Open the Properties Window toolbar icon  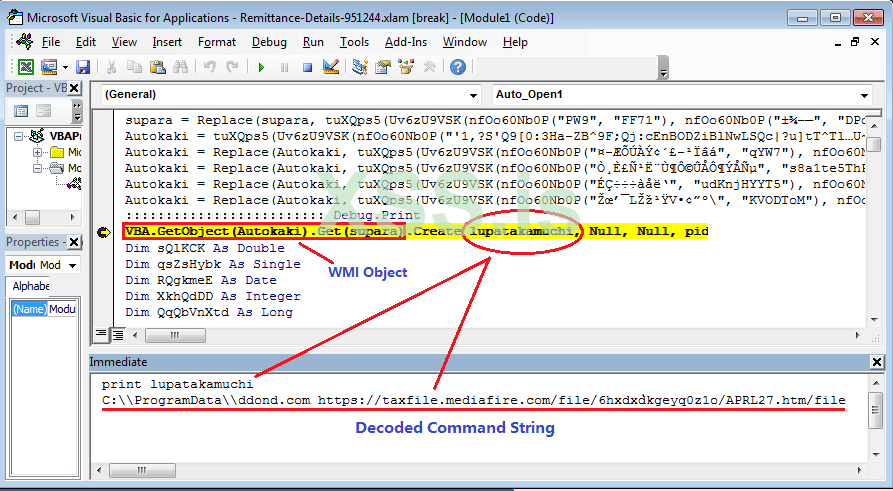click(383, 67)
